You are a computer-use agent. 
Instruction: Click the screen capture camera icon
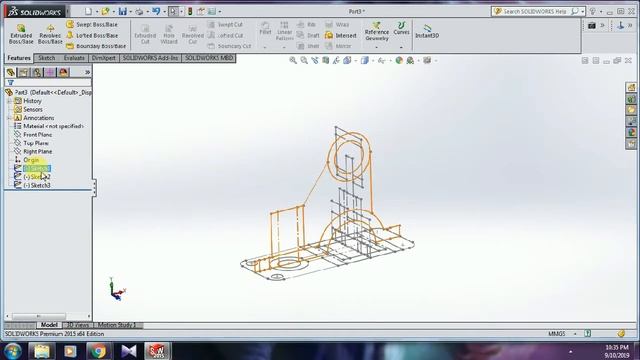(591, 26)
